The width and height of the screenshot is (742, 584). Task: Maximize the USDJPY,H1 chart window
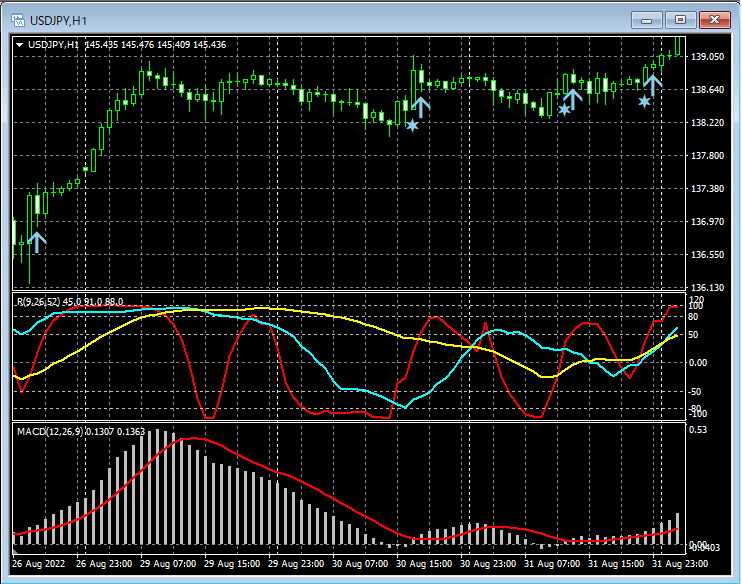(x=681, y=19)
